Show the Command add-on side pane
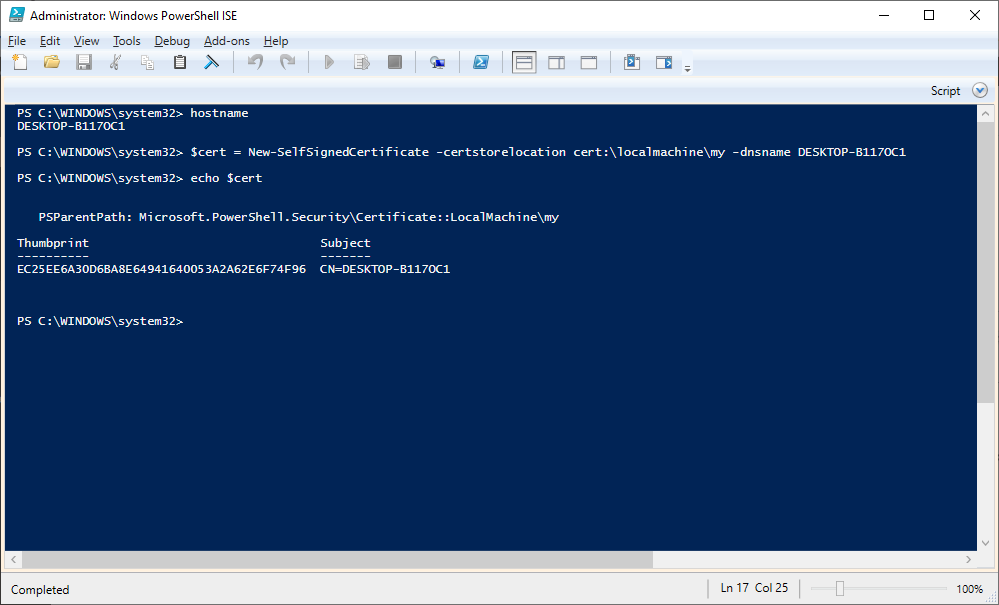Viewport: 999px width, 605px height. [x=664, y=62]
